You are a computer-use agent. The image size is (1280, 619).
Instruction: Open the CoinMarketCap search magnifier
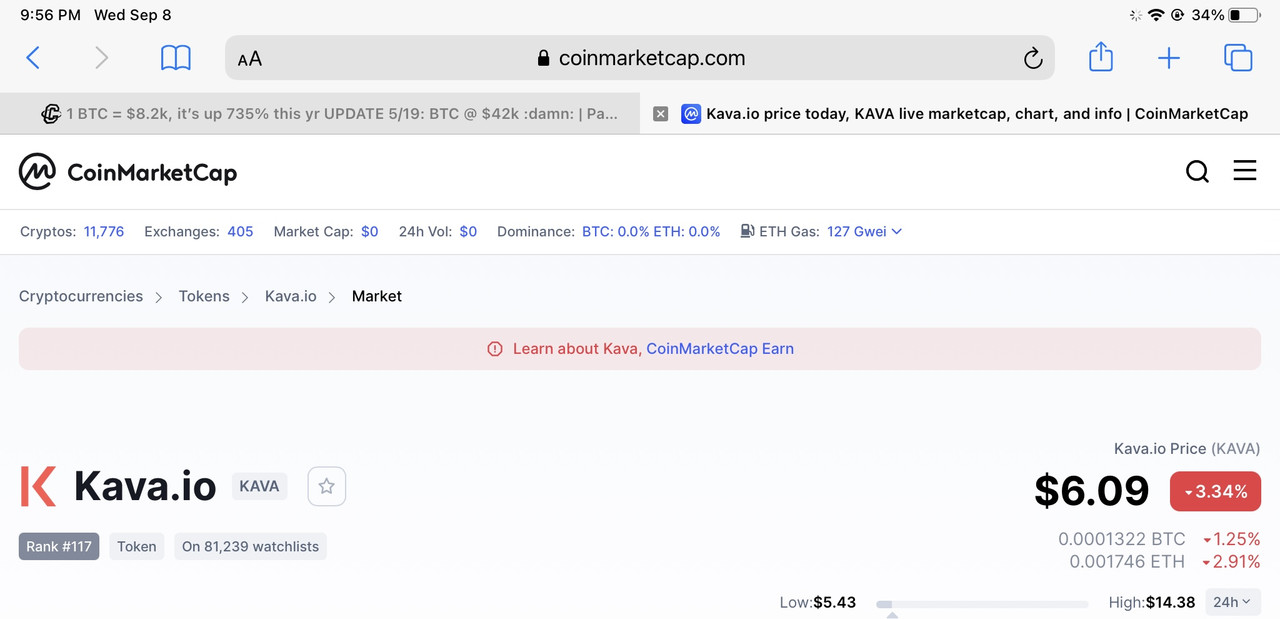tap(1197, 172)
